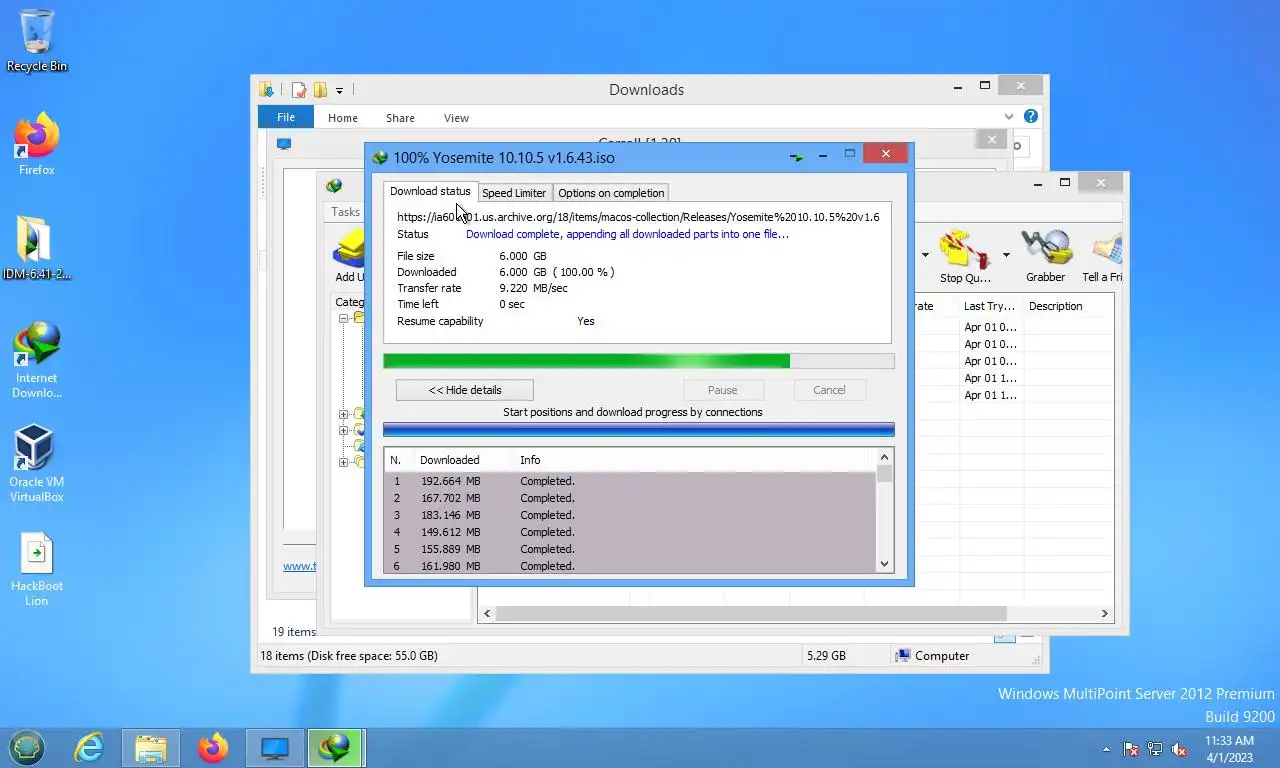
Task: Click the Start button on taskbar
Action: tap(27, 747)
